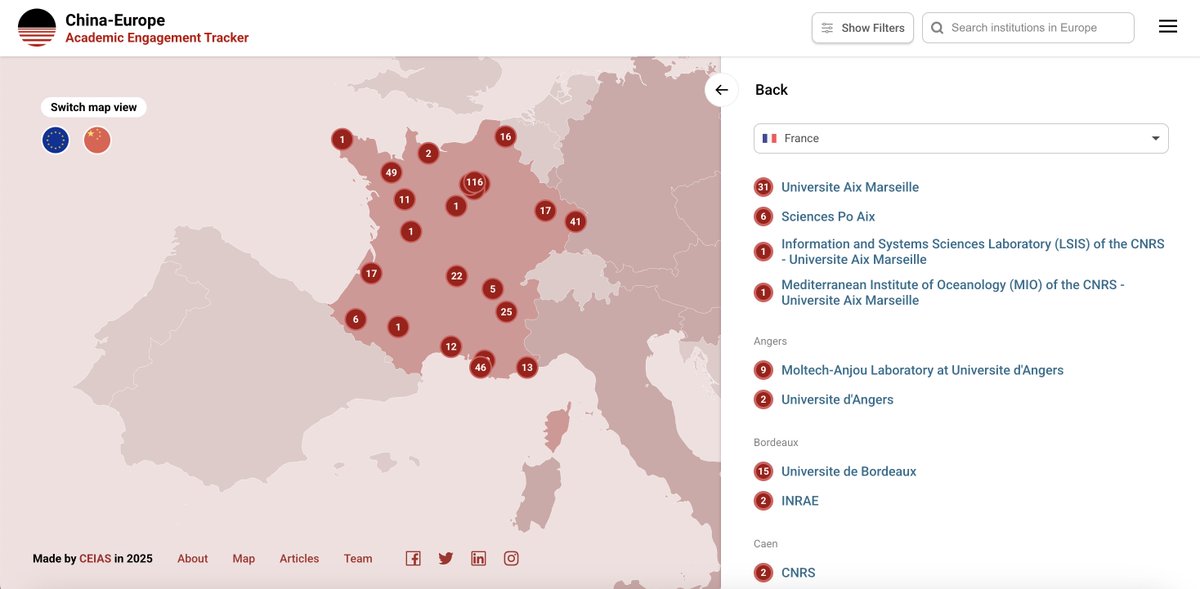Open Moltech-Anjou Laboratory link
The image size is (1200, 589).
[922, 370]
